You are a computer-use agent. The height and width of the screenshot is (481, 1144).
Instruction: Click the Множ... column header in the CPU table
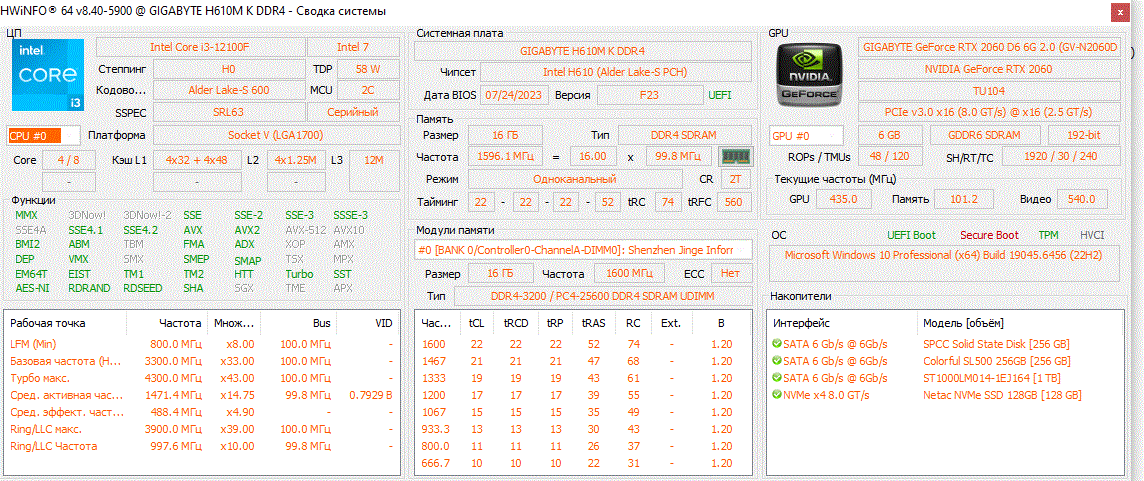pos(233,323)
